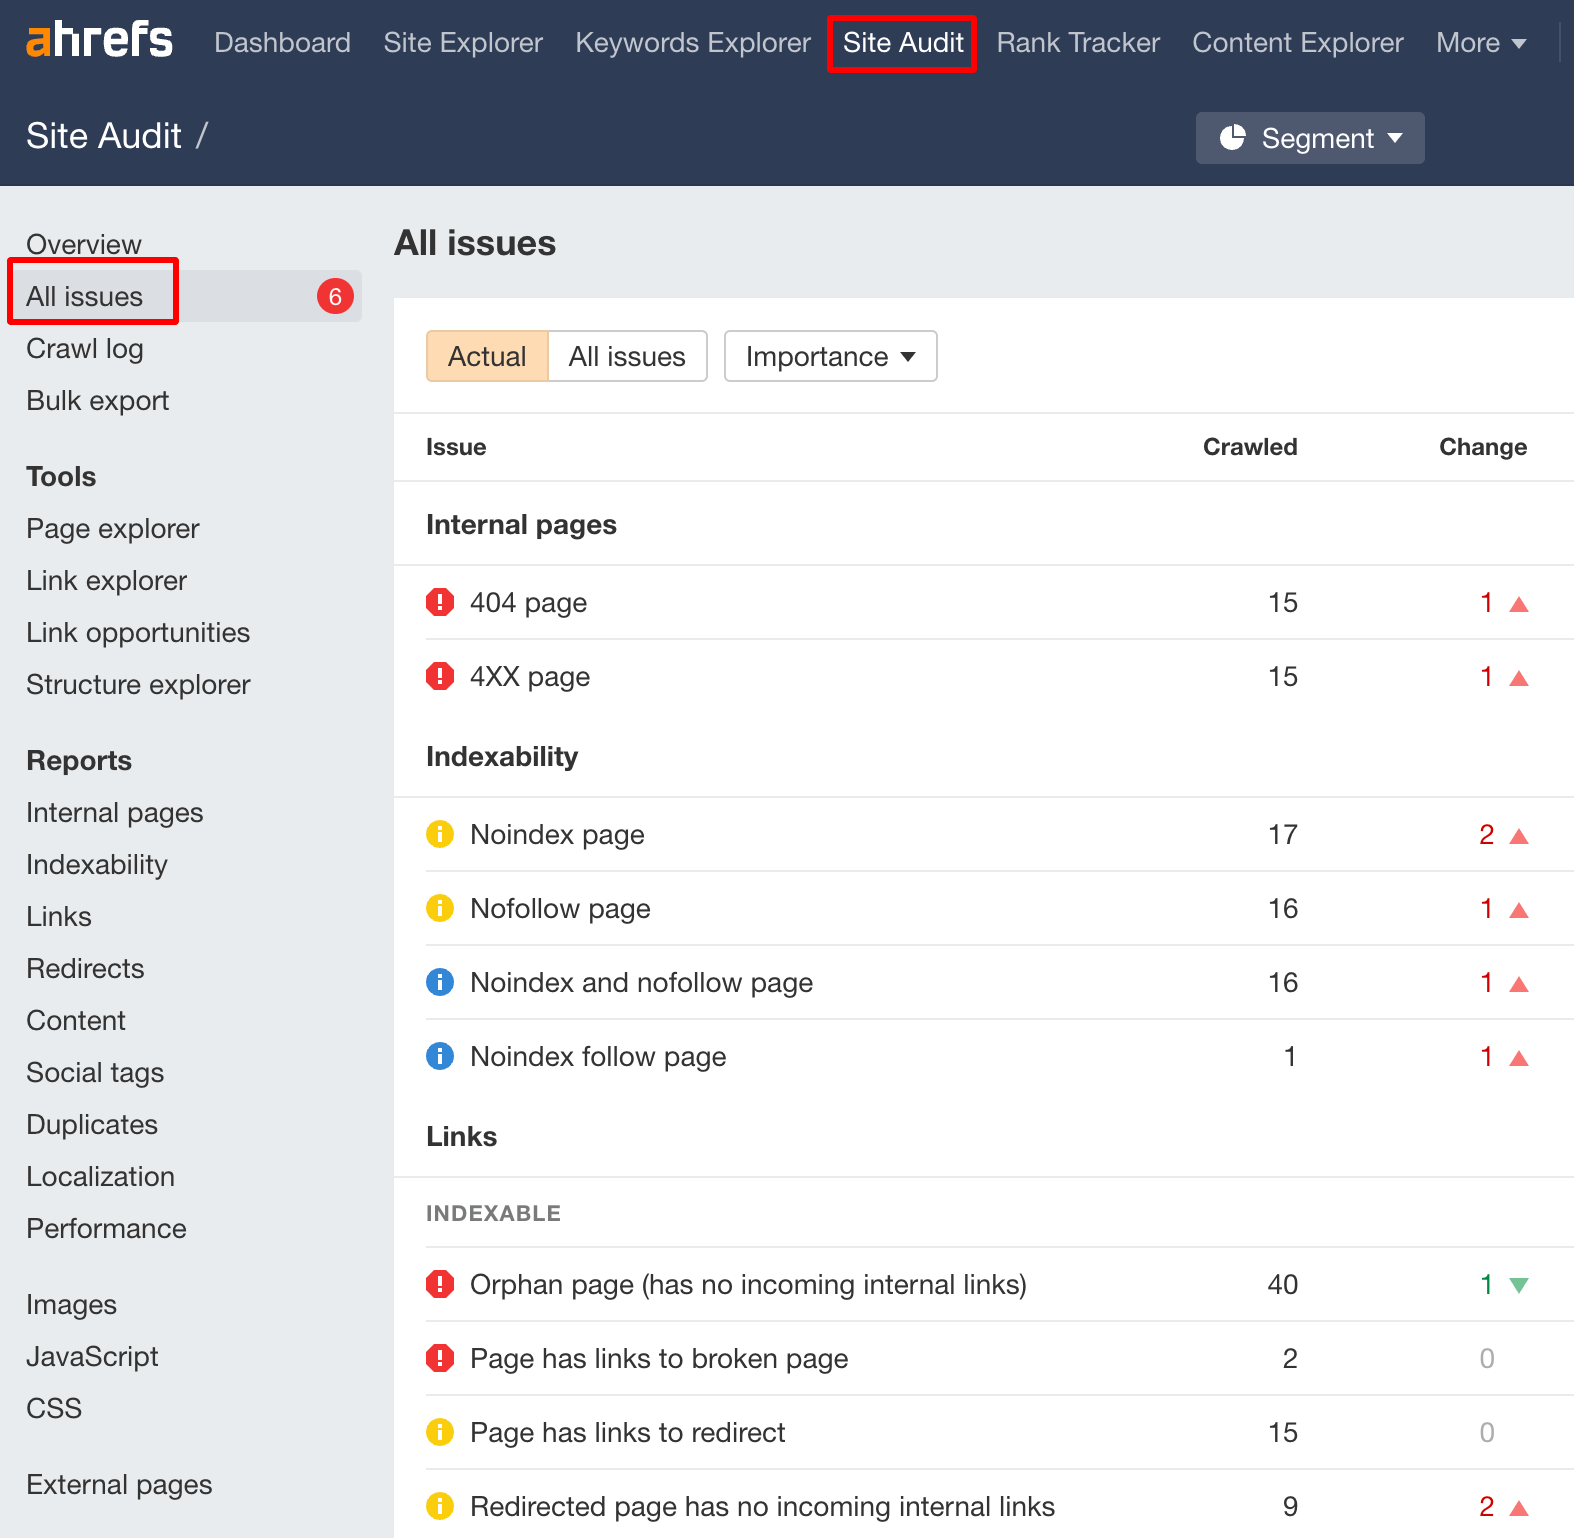Click red error icon beside Orphan page

point(440,1284)
